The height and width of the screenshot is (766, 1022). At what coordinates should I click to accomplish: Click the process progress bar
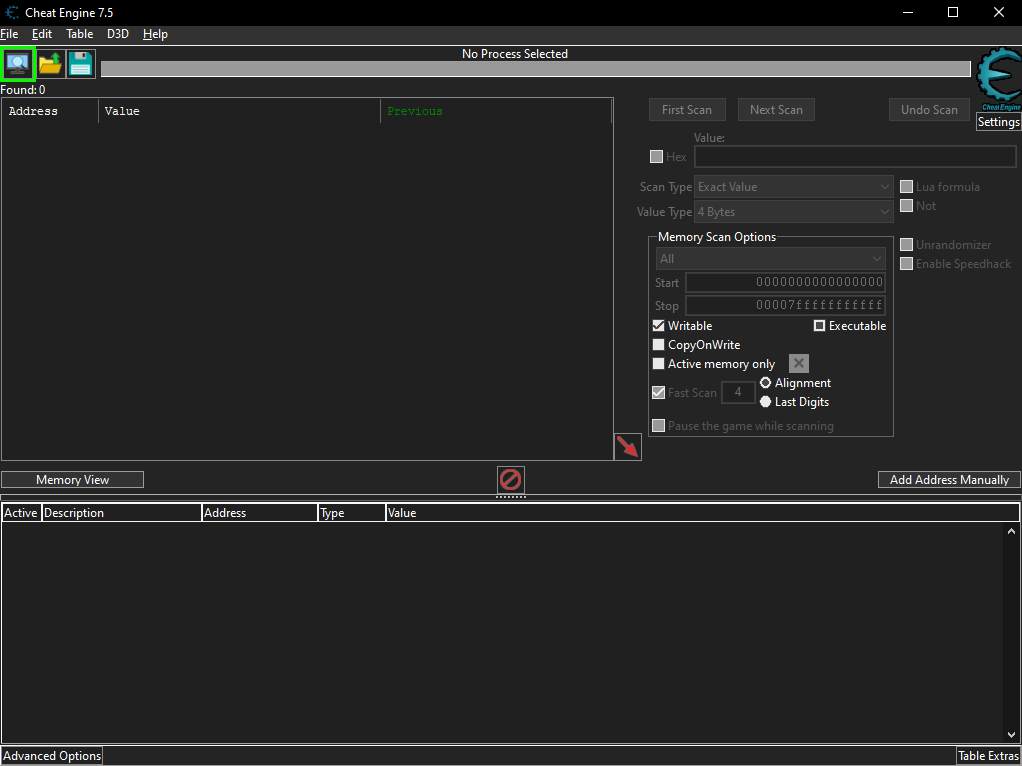pyautogui.click(x=535, y=69)
